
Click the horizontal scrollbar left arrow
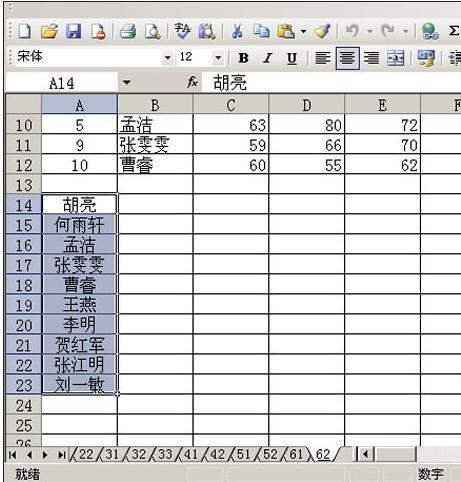coord(365,454)
